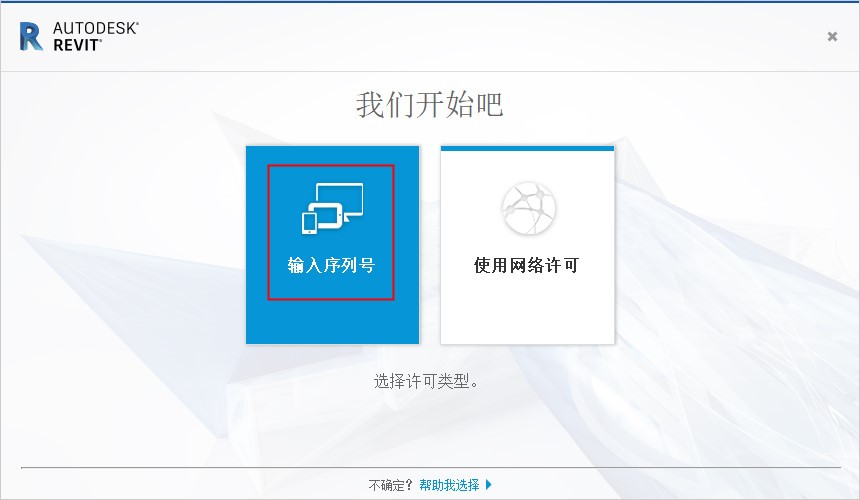Click the 不确定? text at bottom
860x500 pixels.
(392, 485)
